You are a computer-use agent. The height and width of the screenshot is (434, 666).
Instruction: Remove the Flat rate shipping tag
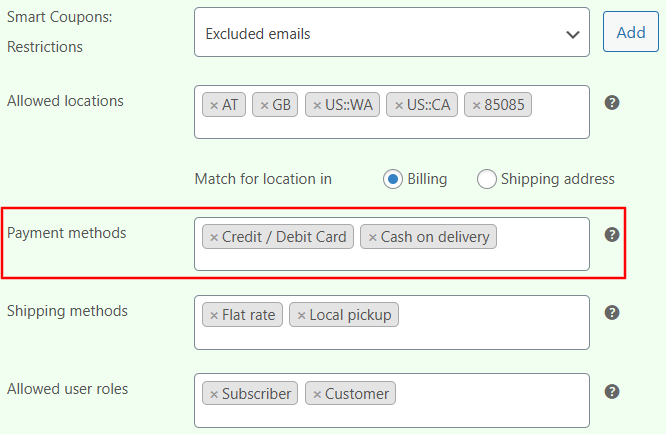(214, 315)
